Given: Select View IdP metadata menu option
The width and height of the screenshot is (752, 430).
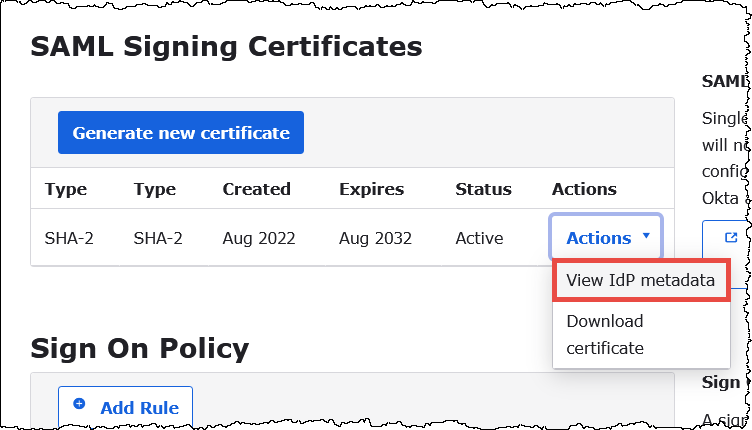Looking at the screenshot, I should click(640, 281).
